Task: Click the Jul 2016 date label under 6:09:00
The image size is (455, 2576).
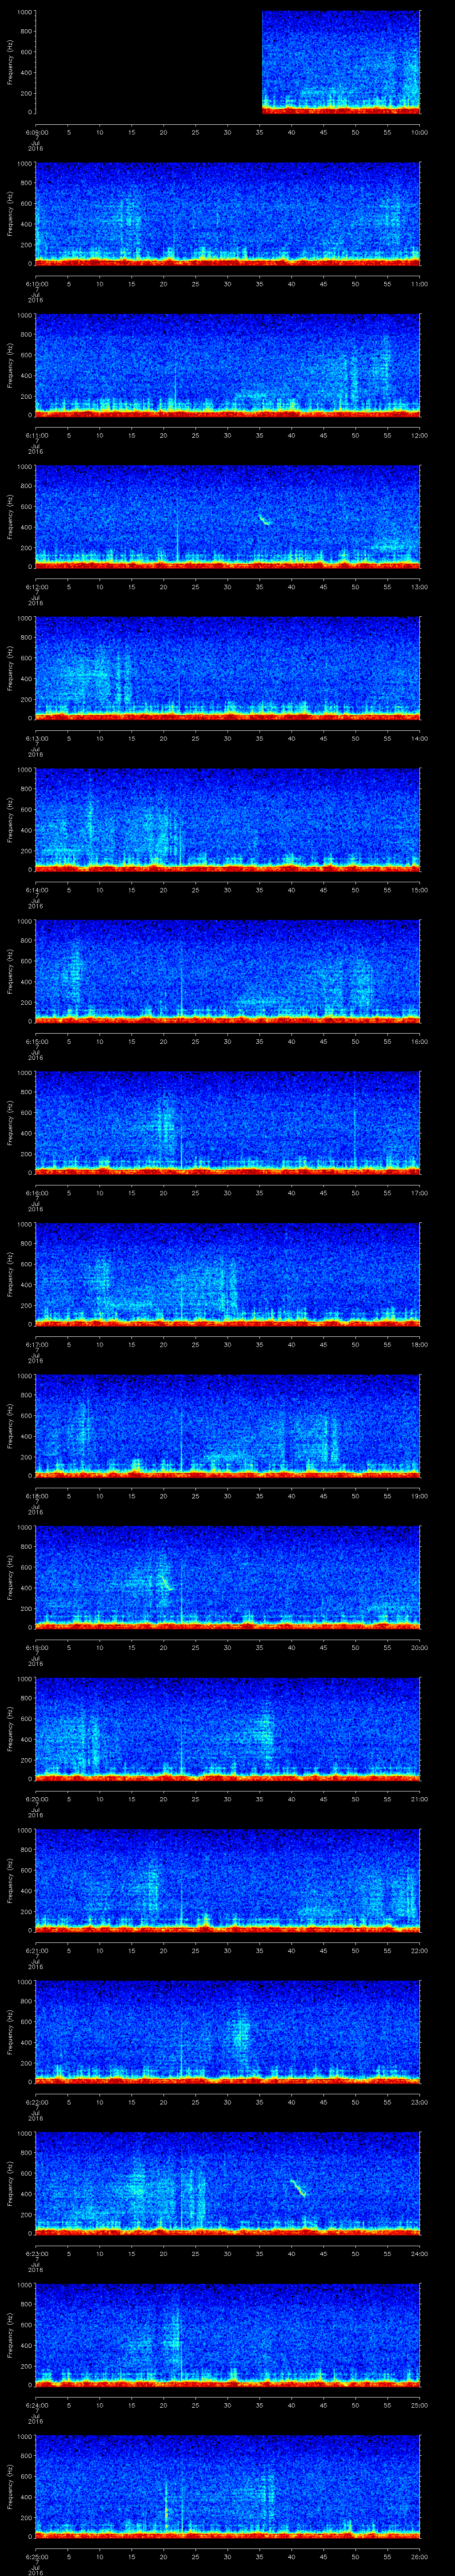Action: [x=36, y=145]
